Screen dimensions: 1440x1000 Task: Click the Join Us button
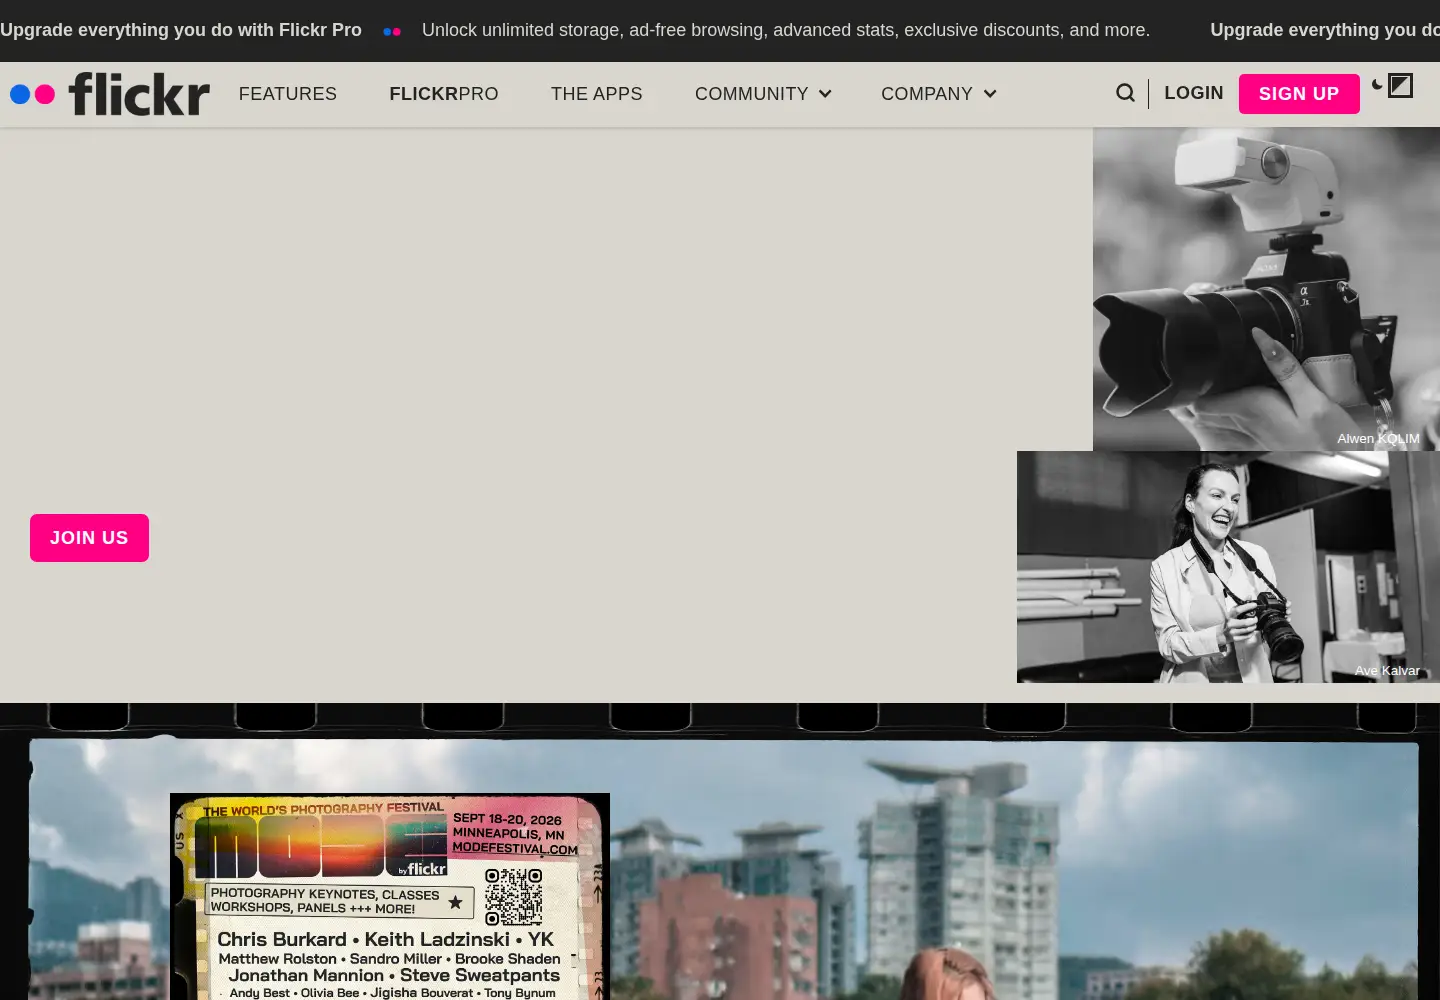pos(89,538)
